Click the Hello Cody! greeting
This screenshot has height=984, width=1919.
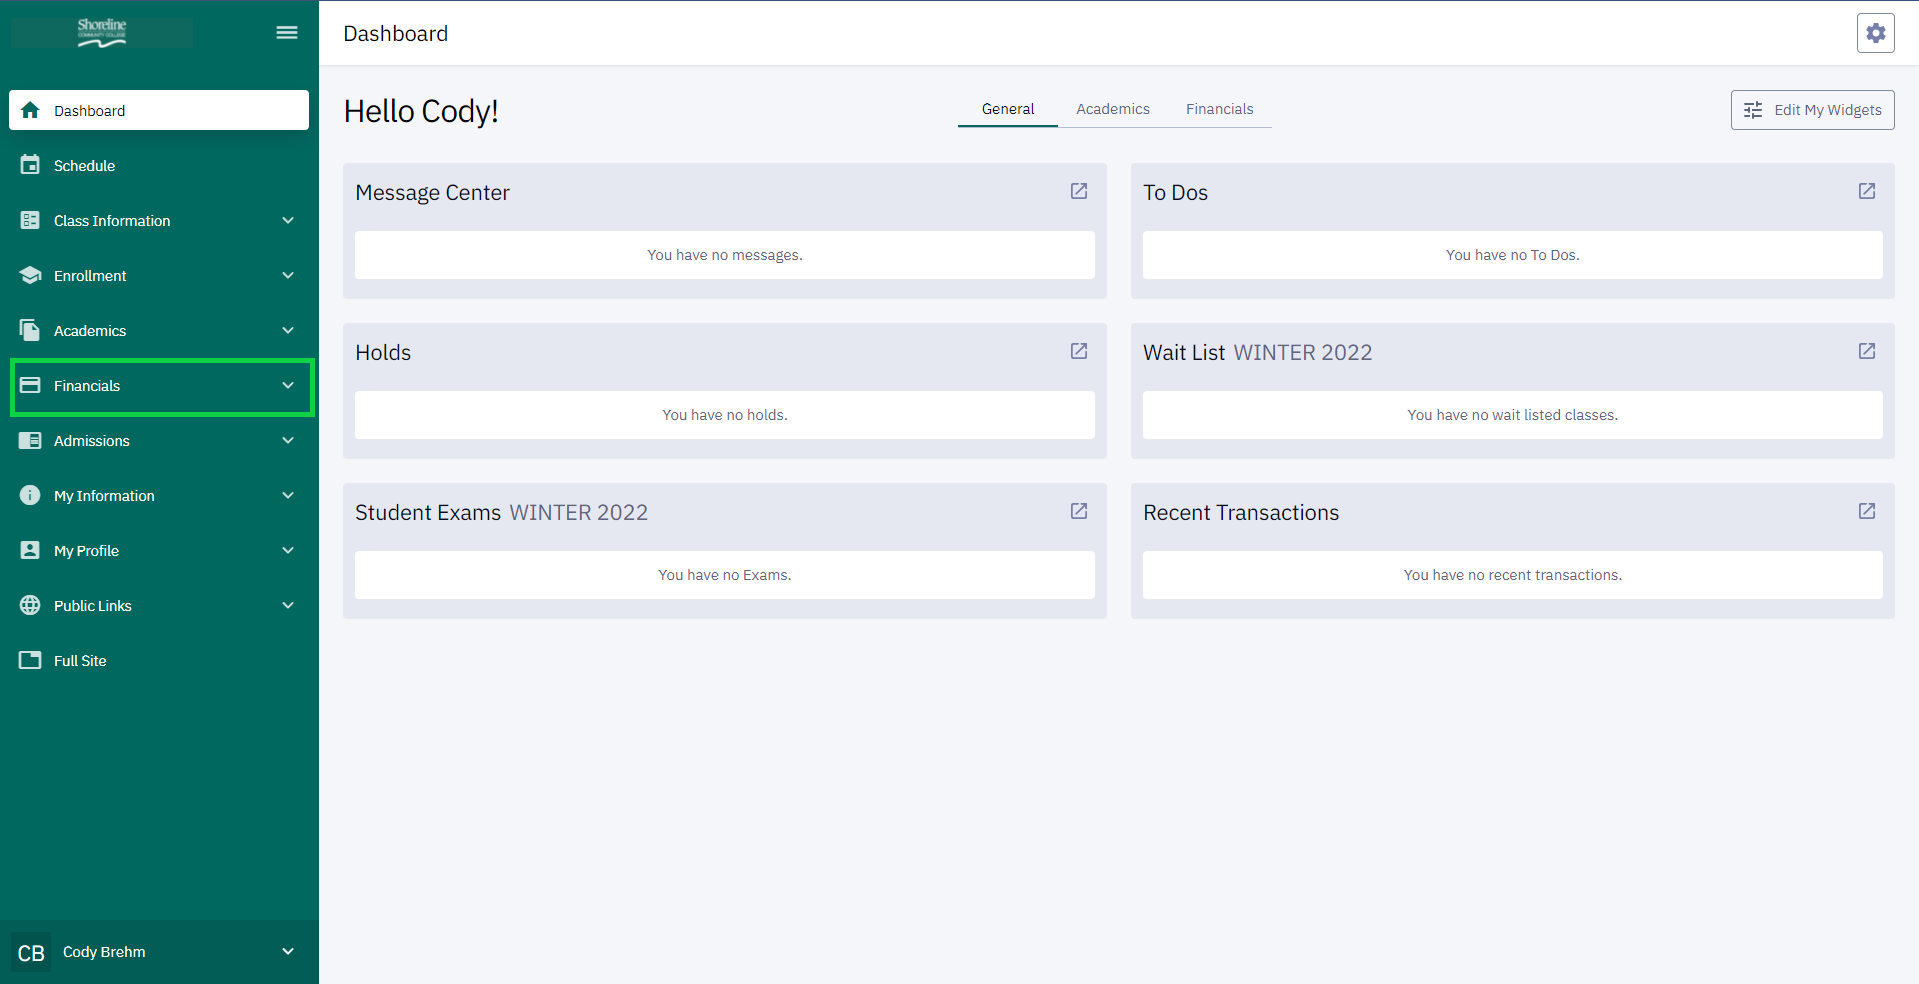pos(421,111)
